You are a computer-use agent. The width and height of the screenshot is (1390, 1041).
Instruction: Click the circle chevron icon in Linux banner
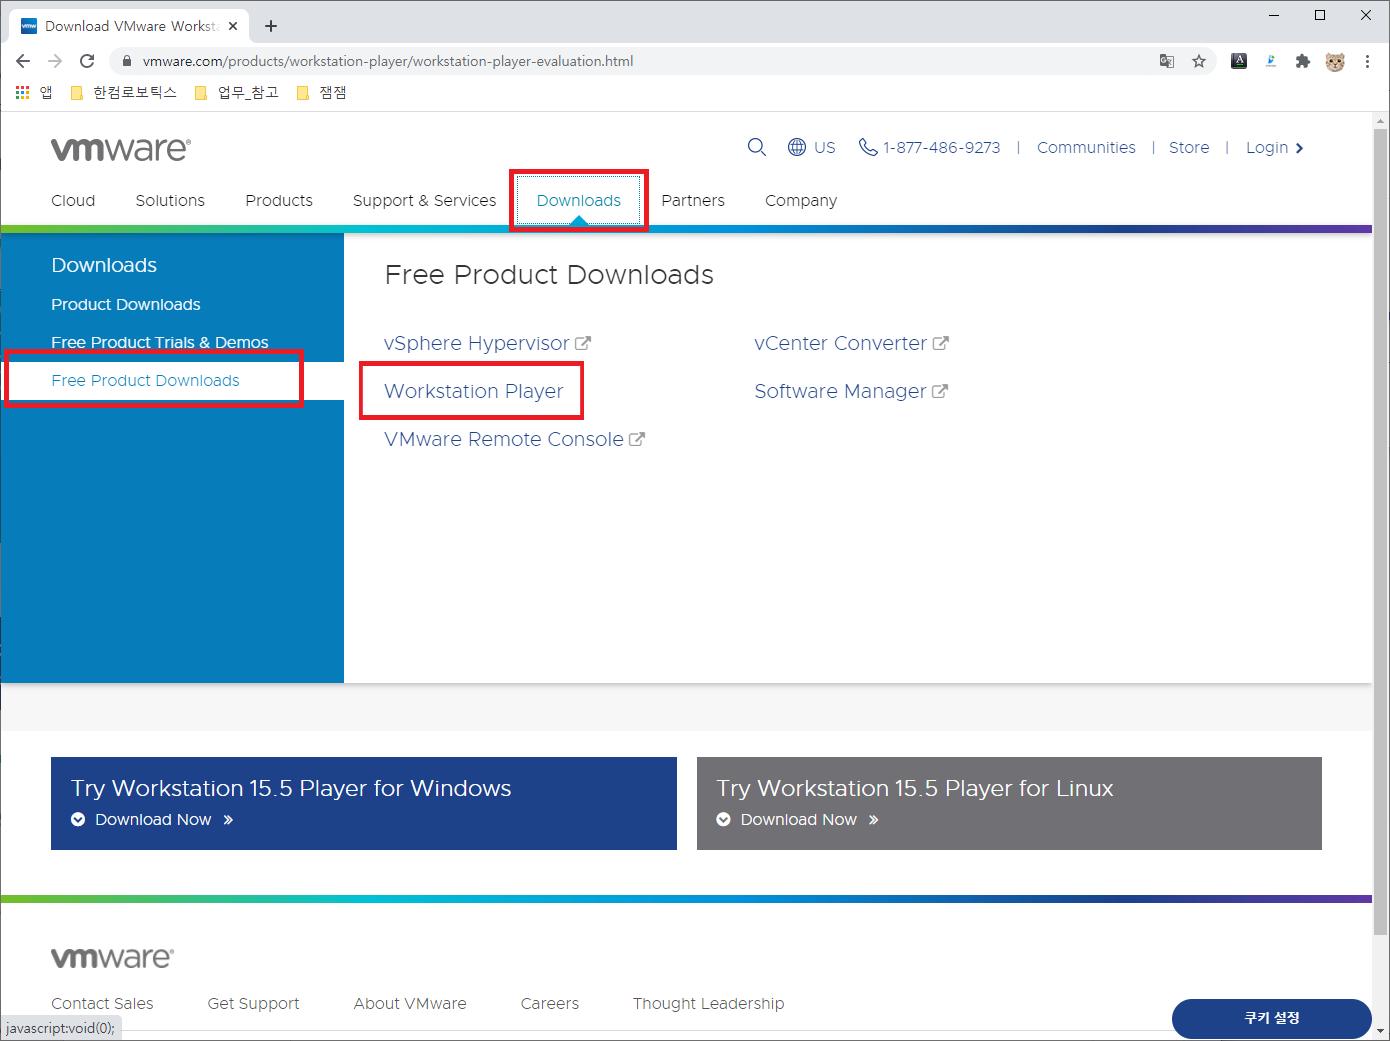724,819
